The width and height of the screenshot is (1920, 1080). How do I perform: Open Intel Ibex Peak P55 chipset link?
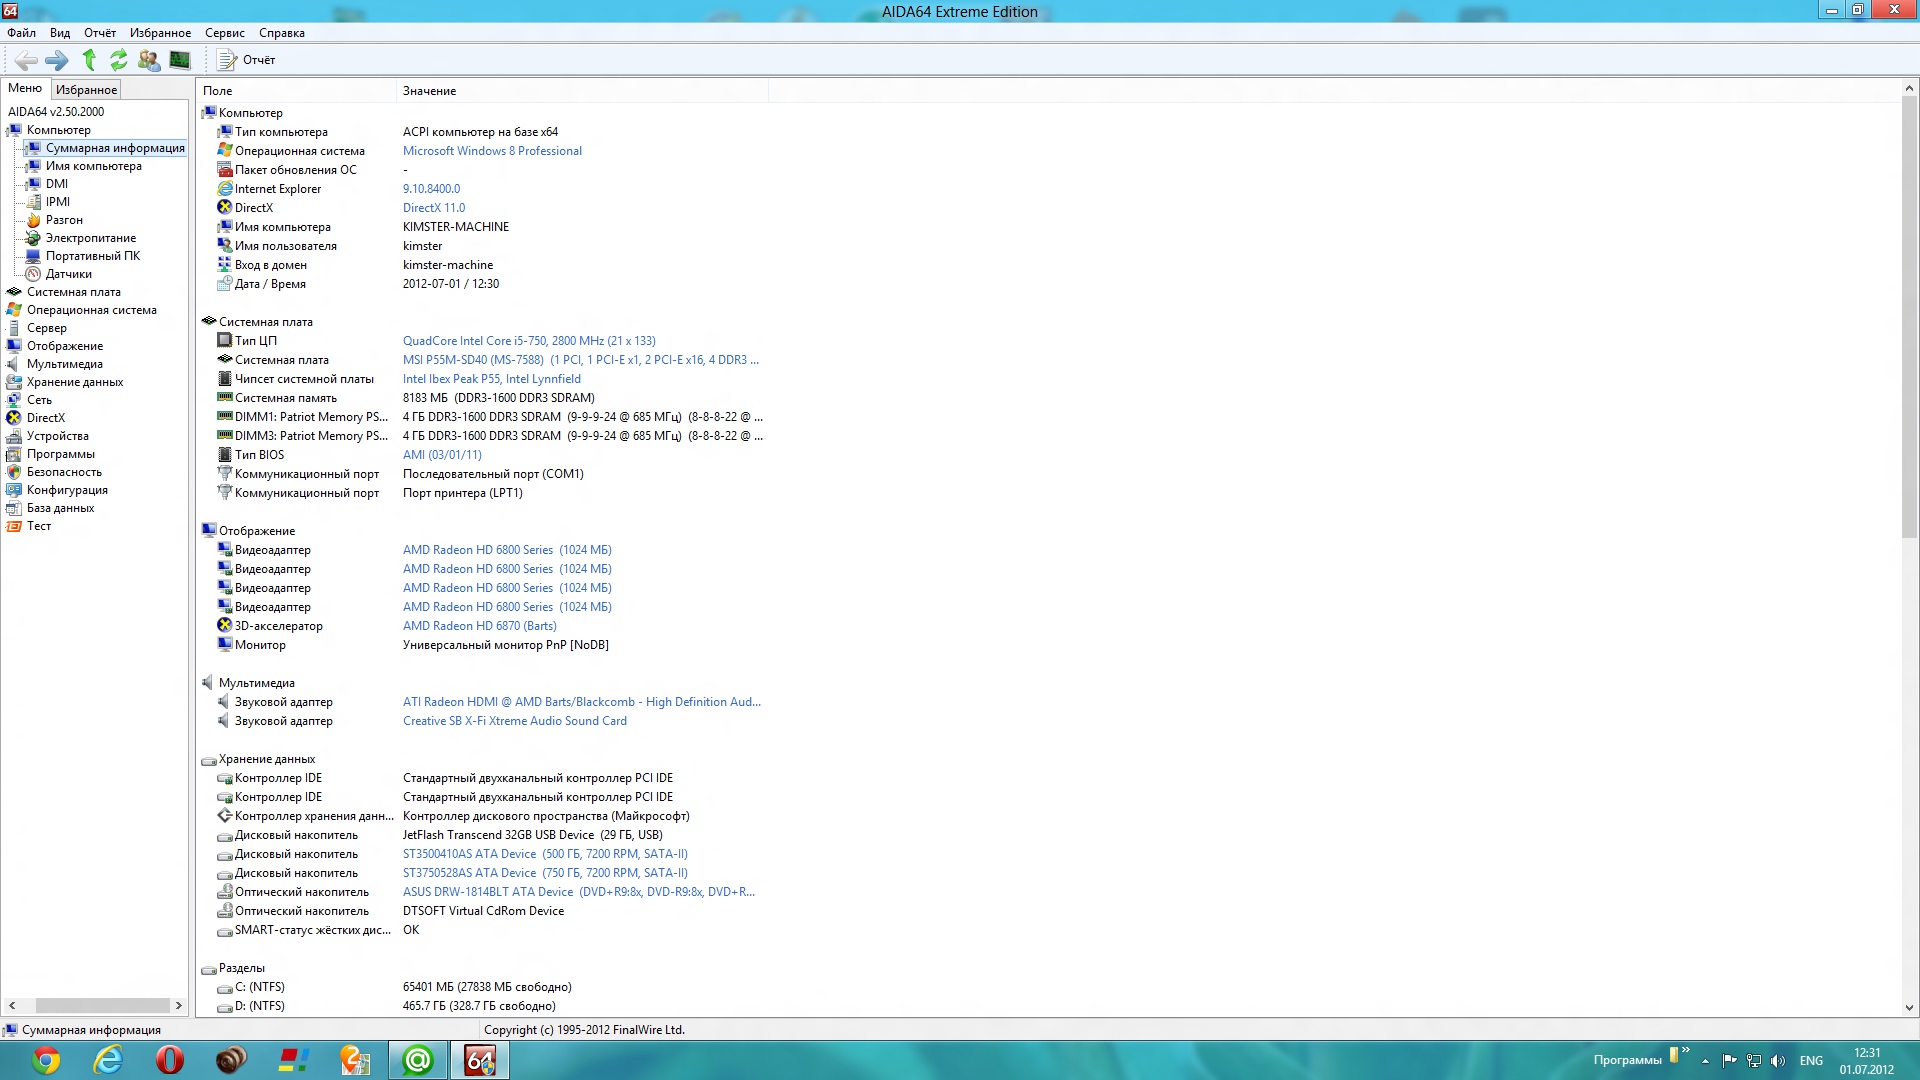pyautogui.click(x=492, y=379)
